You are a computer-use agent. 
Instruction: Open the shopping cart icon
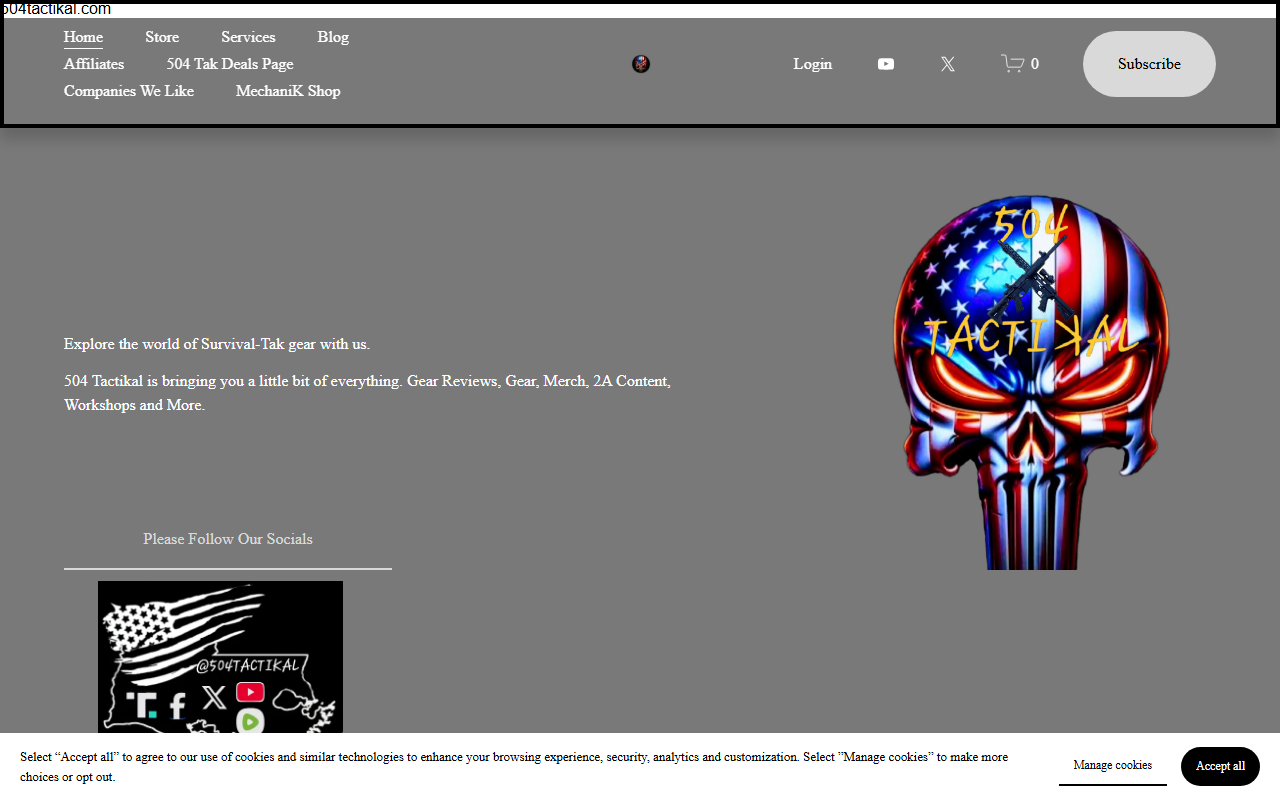click(1020, 64)
